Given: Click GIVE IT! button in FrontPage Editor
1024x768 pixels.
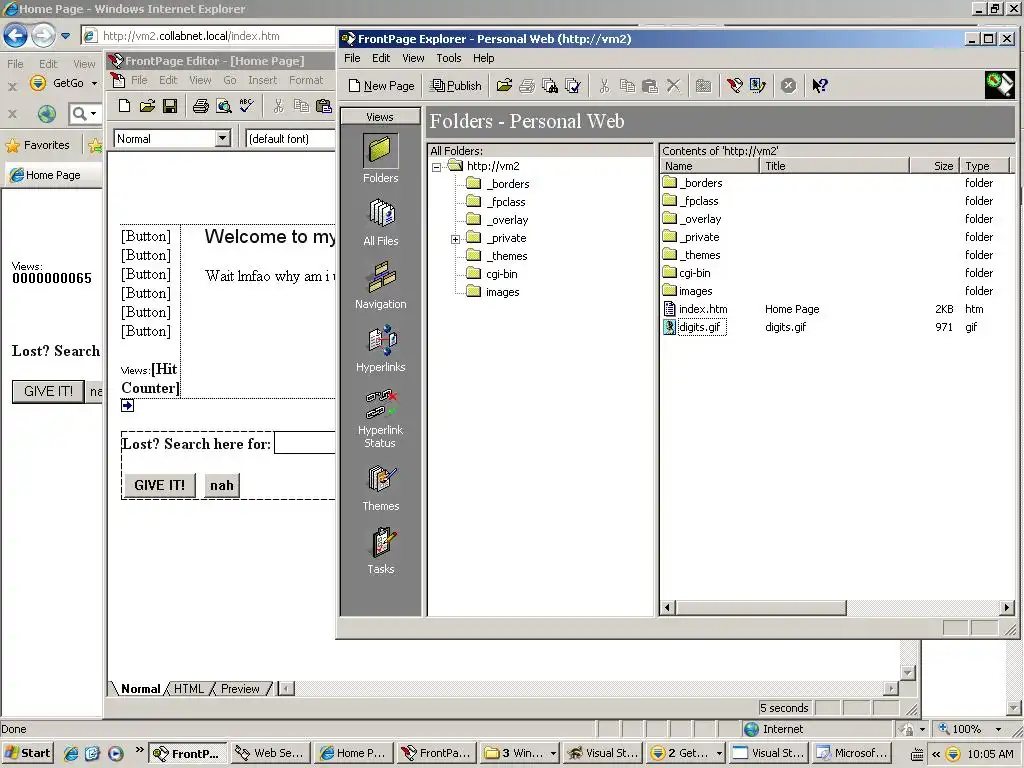Looking at the screenshot, I should click(x=159, y=485).
